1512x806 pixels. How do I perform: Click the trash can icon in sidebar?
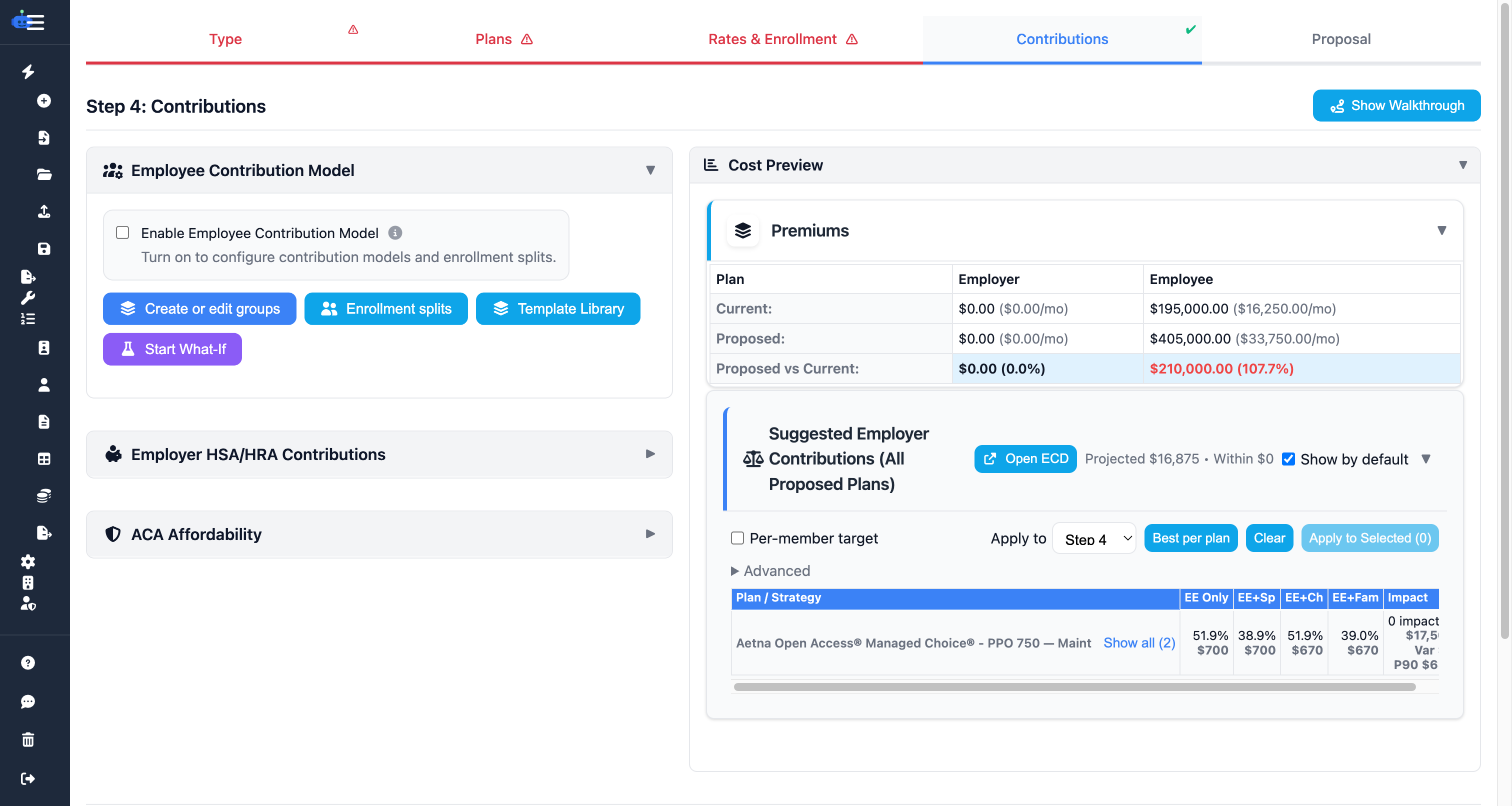[28, 740]
